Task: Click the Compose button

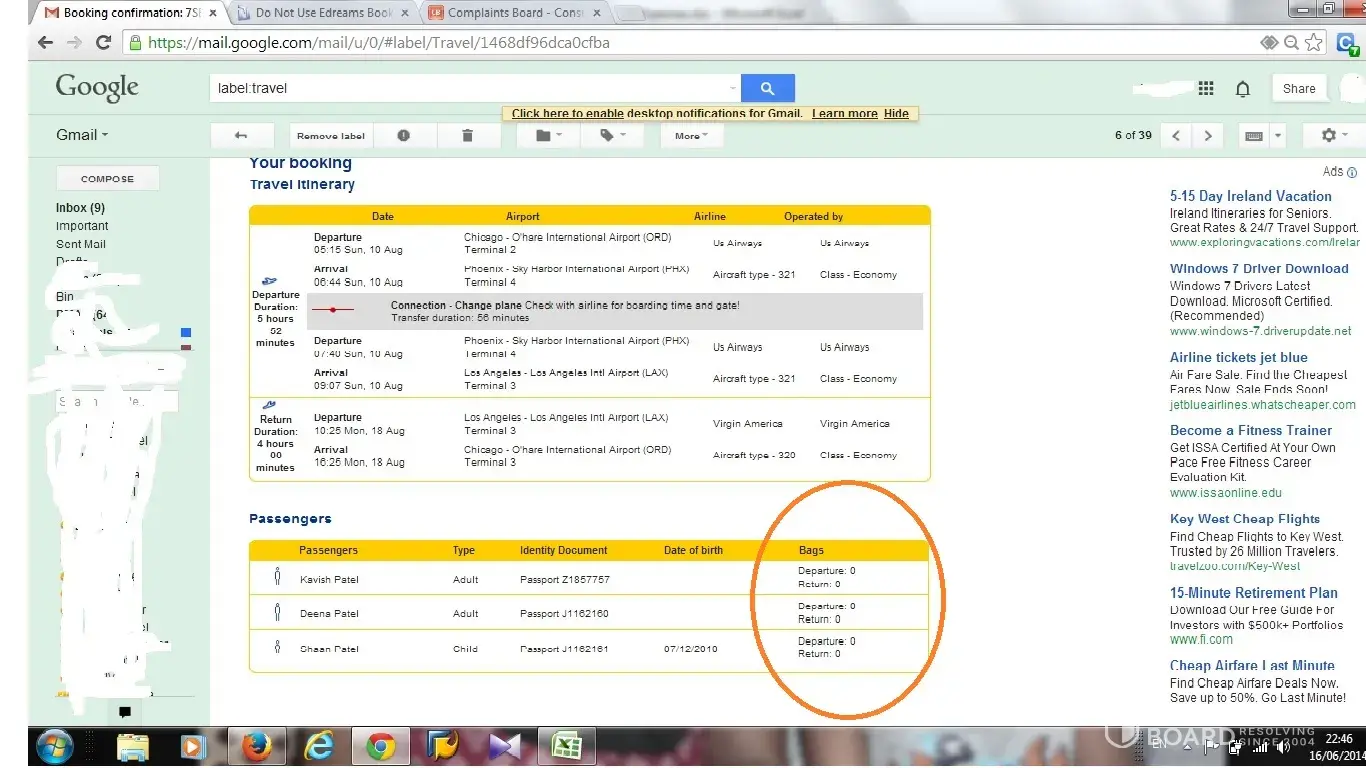Action: 107,179
